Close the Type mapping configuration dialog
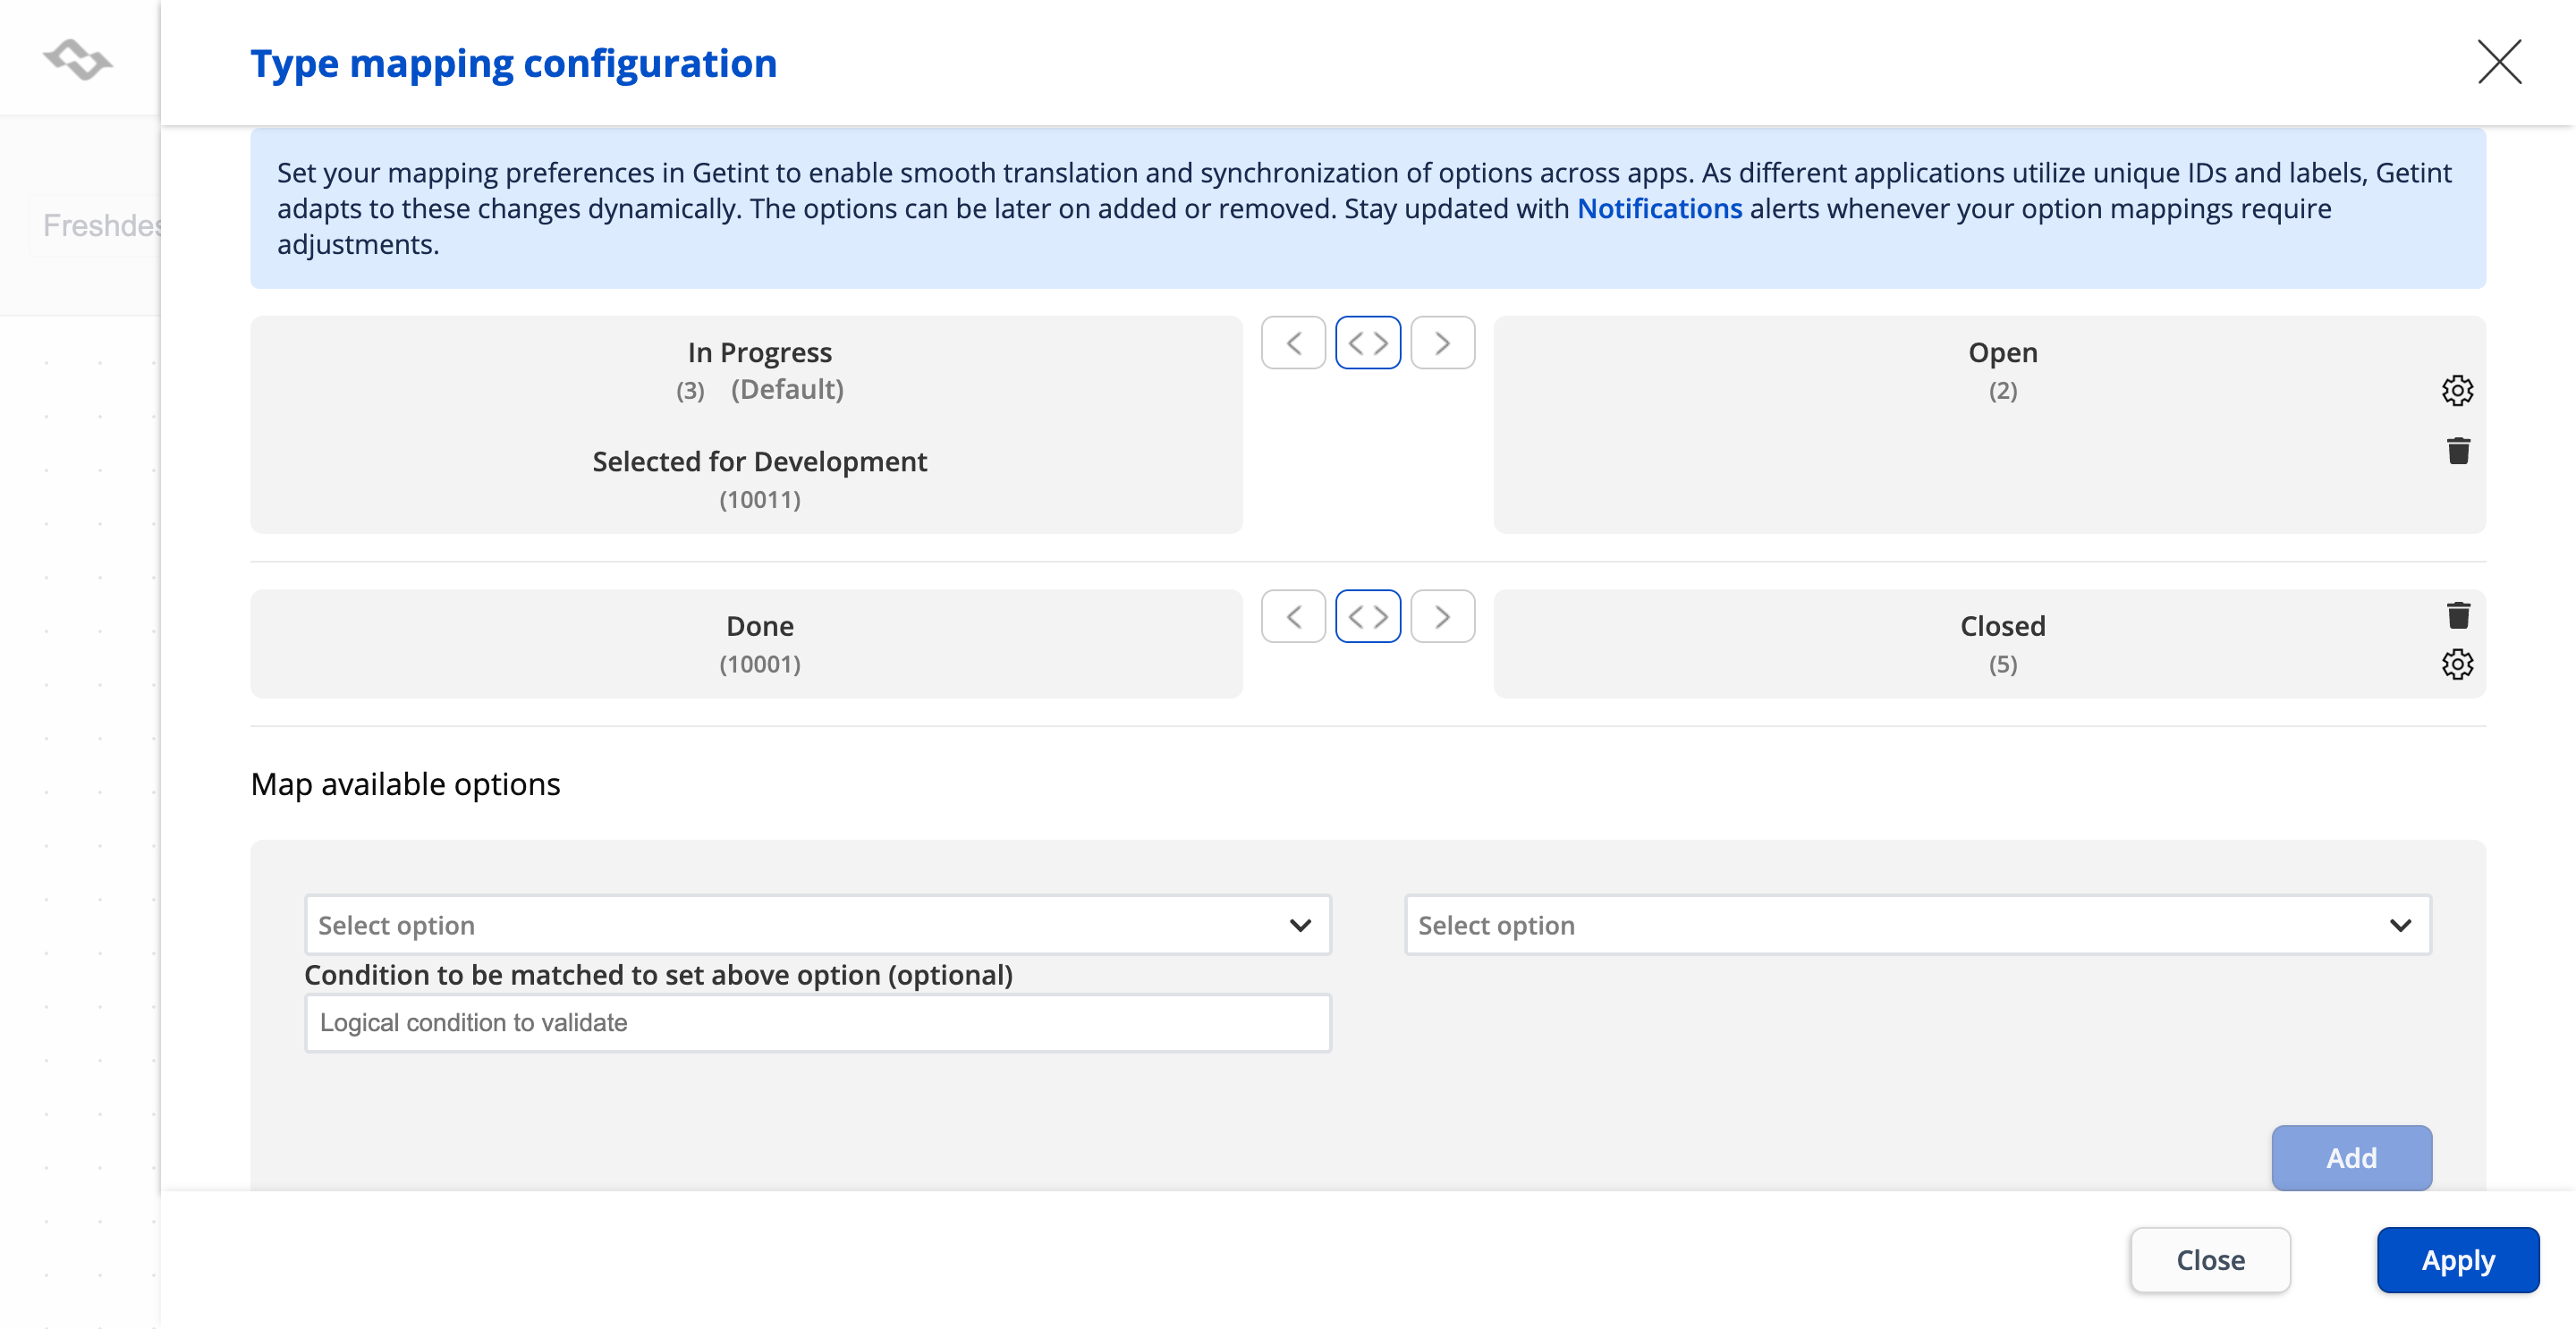Image resolution: width=2576 pixels, height=1329 pixels. click(x=2499, y=62)
